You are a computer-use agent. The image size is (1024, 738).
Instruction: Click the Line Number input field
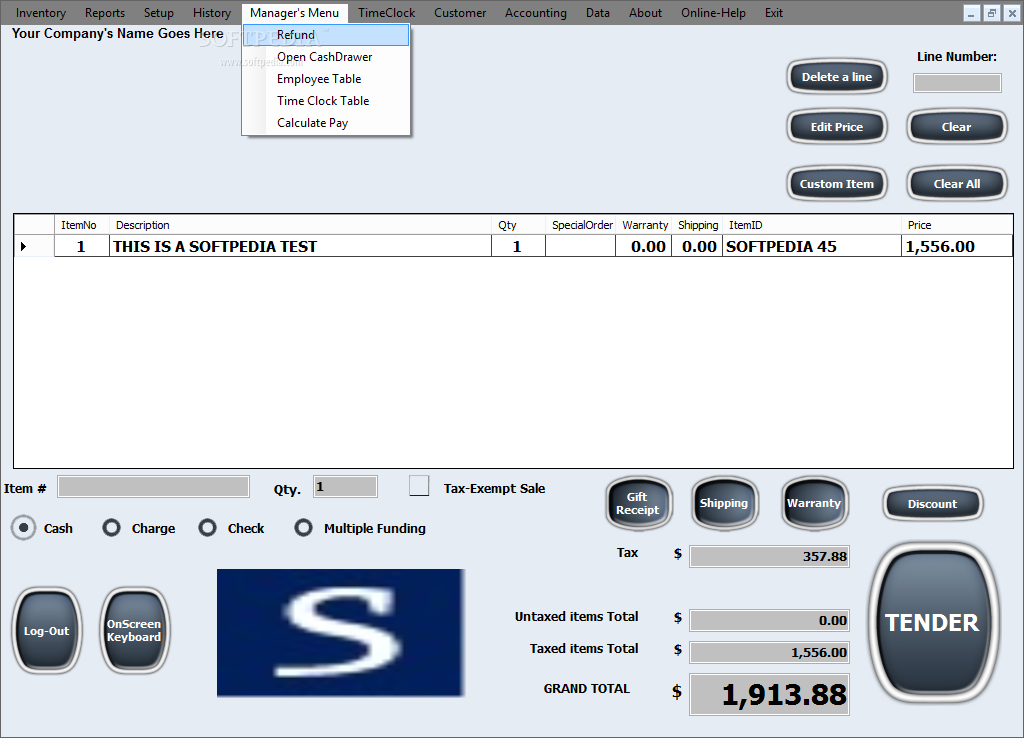[957, 83]
